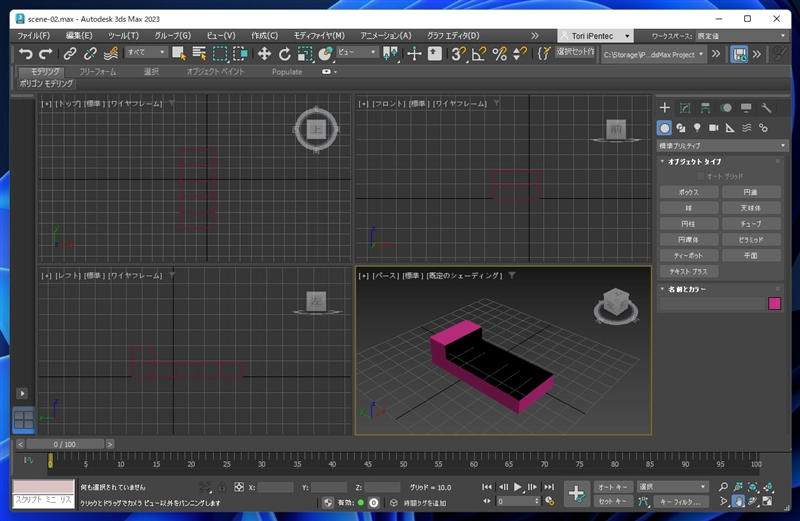Screen dimensions: 800x521
Task: Choose the Rectangular Selection Region tool
Action: pos(220,54)
